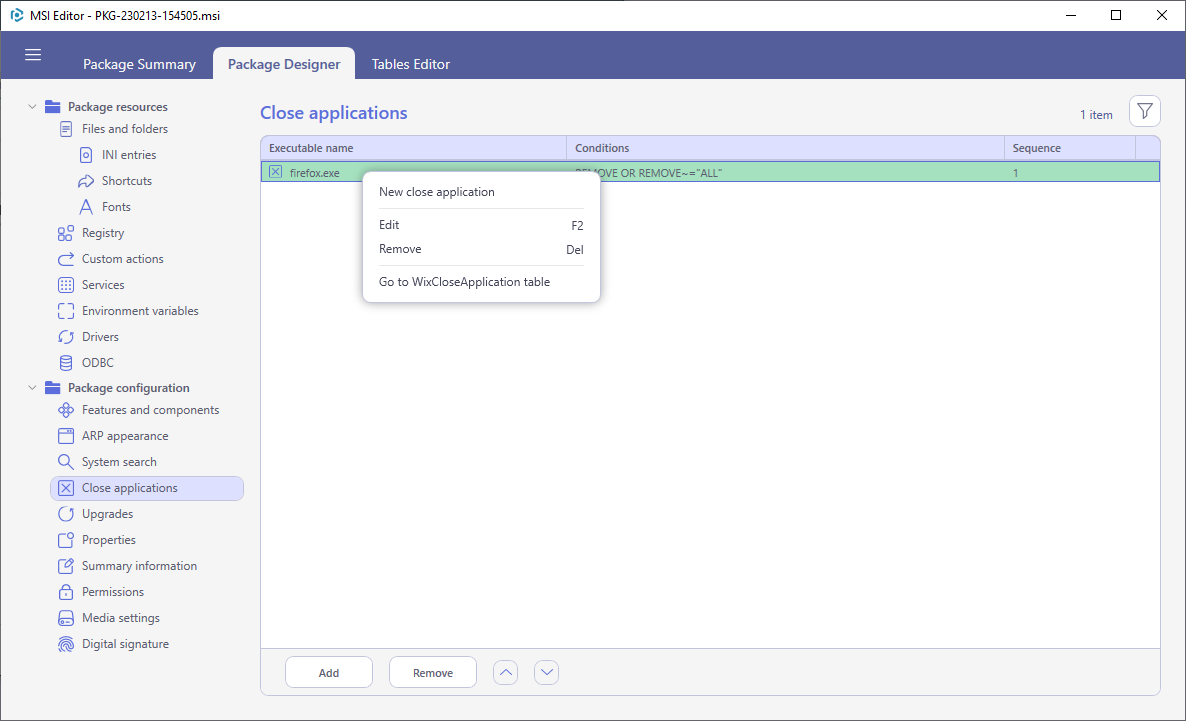The width and height of the screenshot is (1186, 721).
Task: Click the Environment variables bracket icon
Action: (66, 311)
